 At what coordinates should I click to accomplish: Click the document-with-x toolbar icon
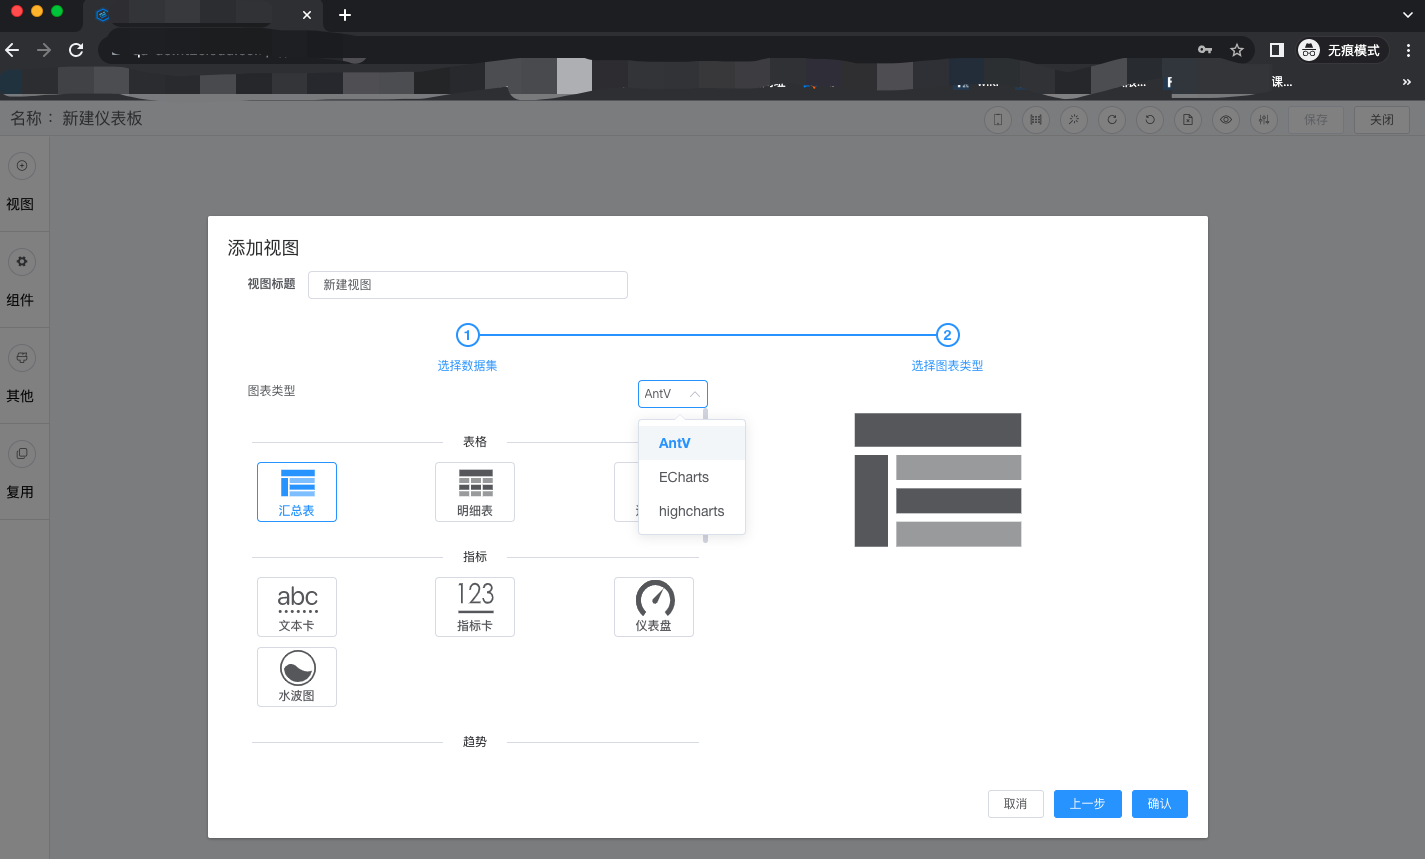1188,120
